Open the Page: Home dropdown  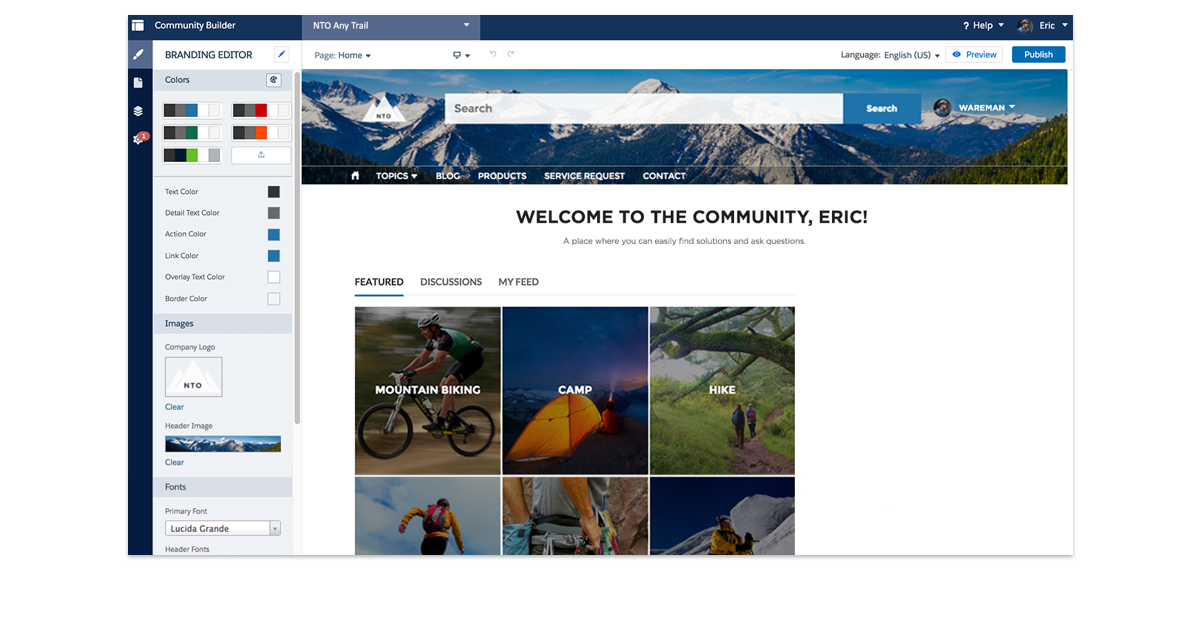point(342,56)
